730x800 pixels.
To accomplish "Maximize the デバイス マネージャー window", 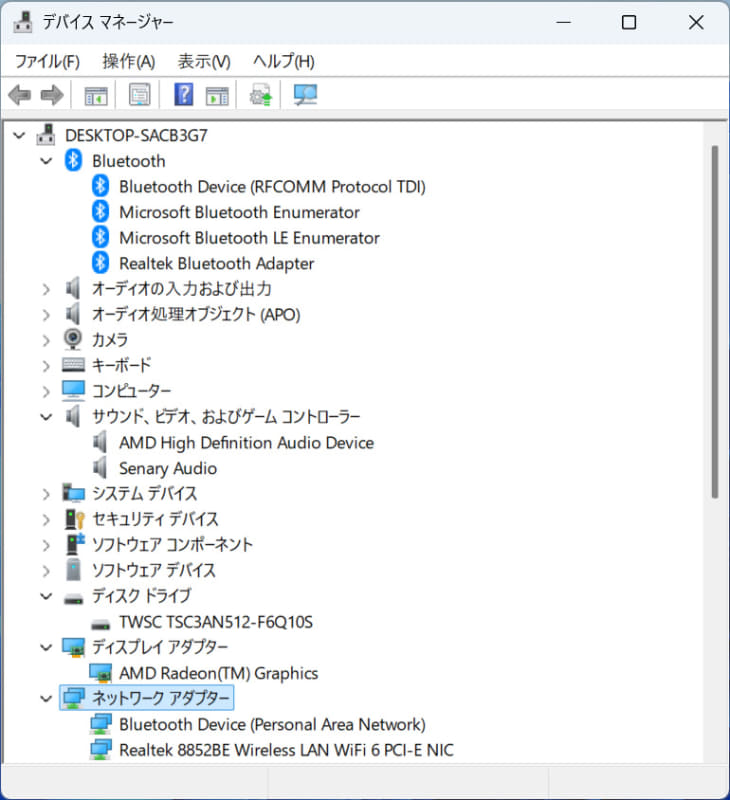I will coord(629,22).
